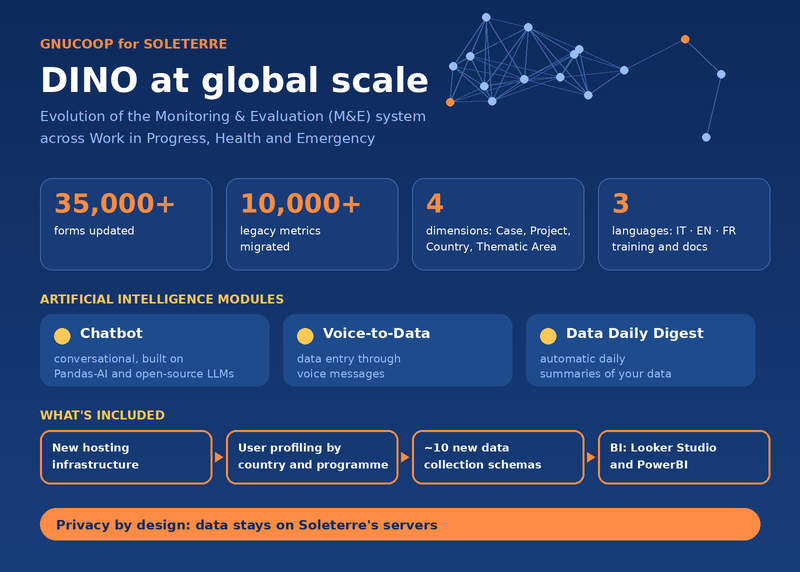Image resolution: width=800 pixels, height=572 pixels.
Task: Open the Data Daily Digest card
Action: (x=640, y=350)
